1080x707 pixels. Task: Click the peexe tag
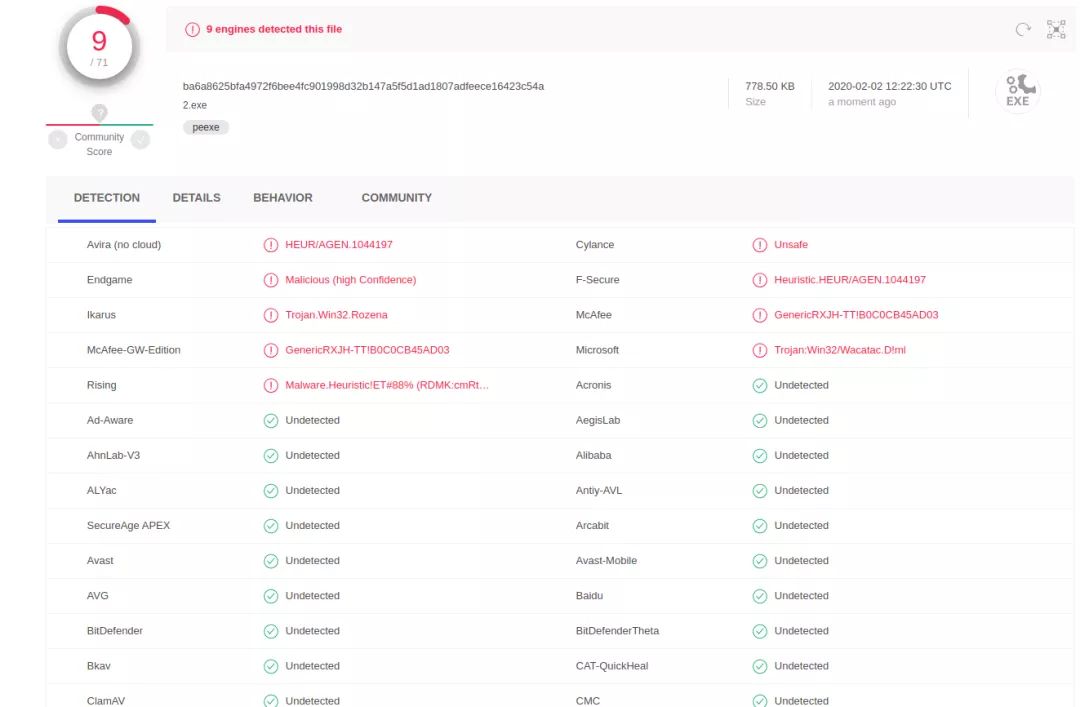[205, 128]
